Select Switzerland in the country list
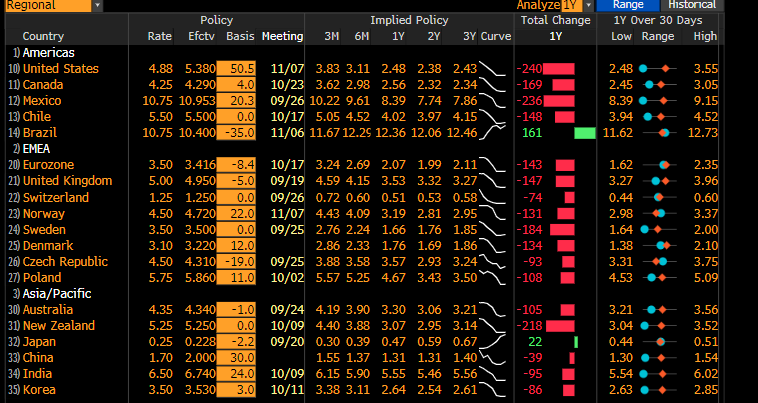The image size is (758, 403). [x=56, y=197]
